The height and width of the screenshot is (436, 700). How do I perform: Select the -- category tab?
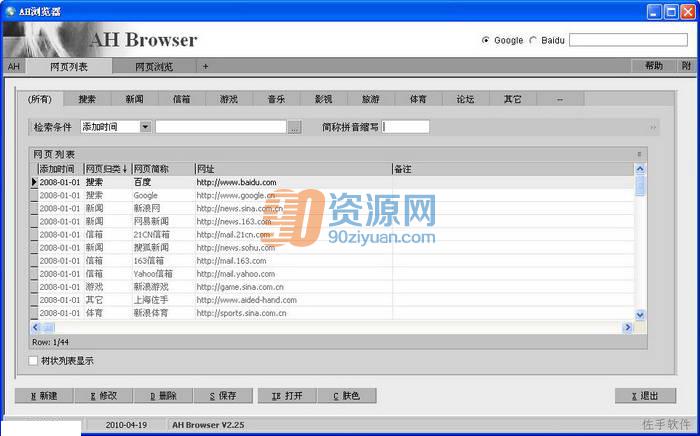(560, 99)
